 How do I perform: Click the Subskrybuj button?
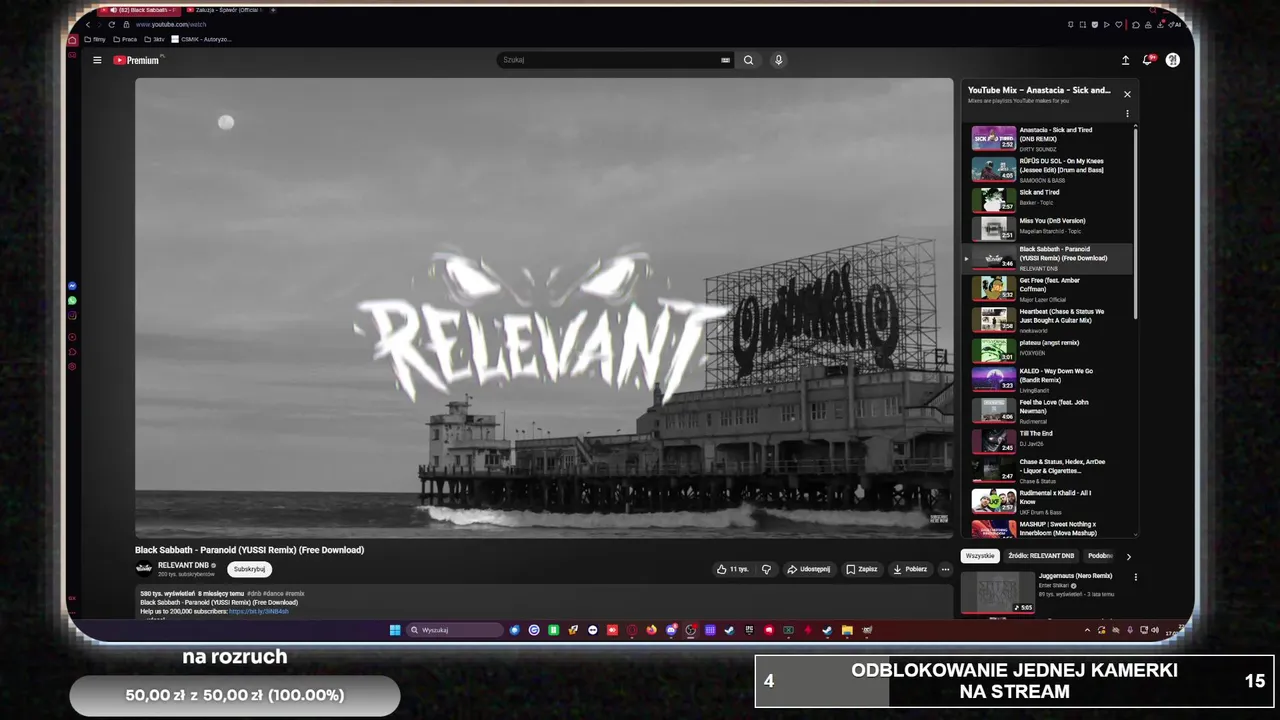[x=249, y=569]
